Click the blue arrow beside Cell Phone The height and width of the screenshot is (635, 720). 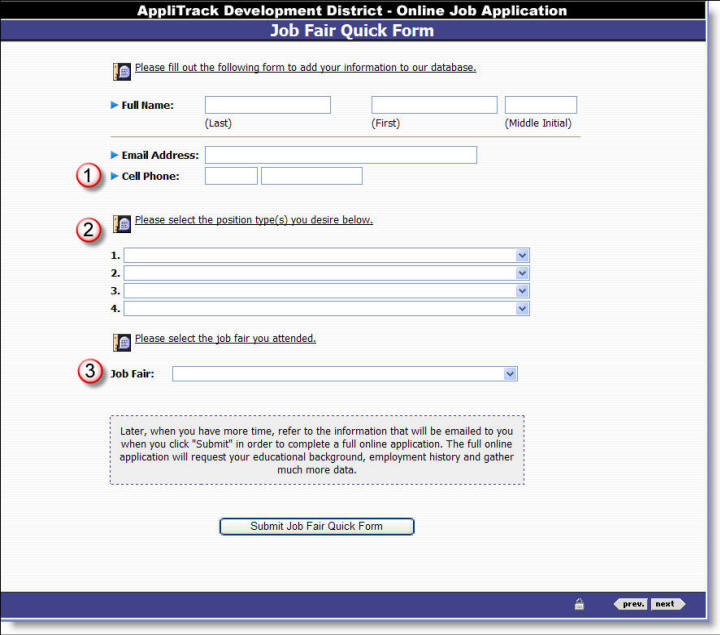114,176
